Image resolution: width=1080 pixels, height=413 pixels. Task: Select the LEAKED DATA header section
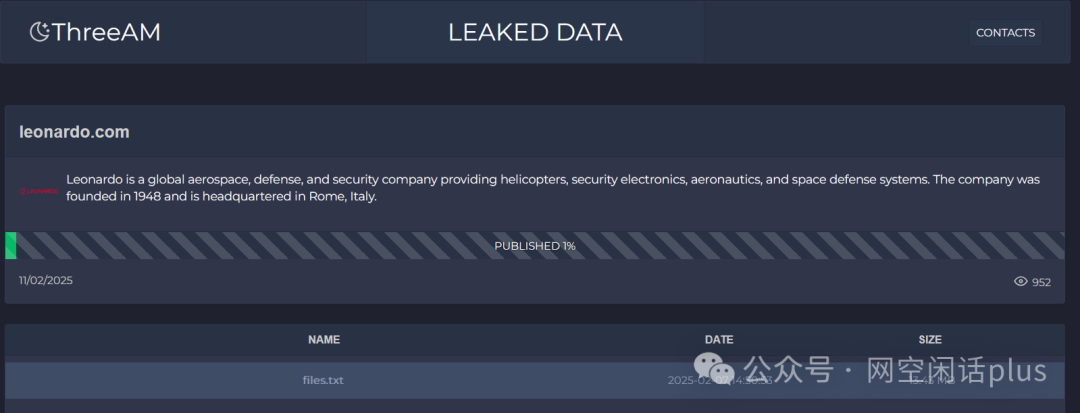tap(535, 32)
